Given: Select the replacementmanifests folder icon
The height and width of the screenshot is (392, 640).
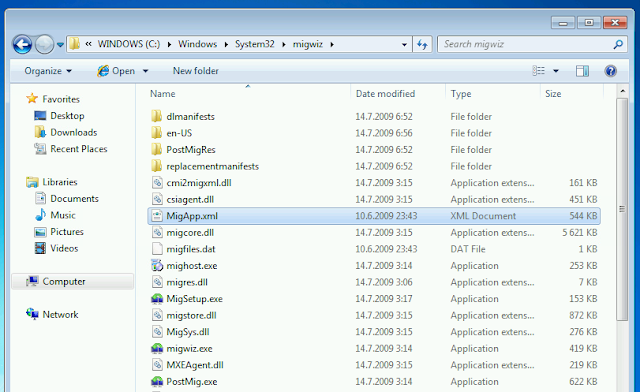Looking at the screenshot, I should tap(157, 166).
